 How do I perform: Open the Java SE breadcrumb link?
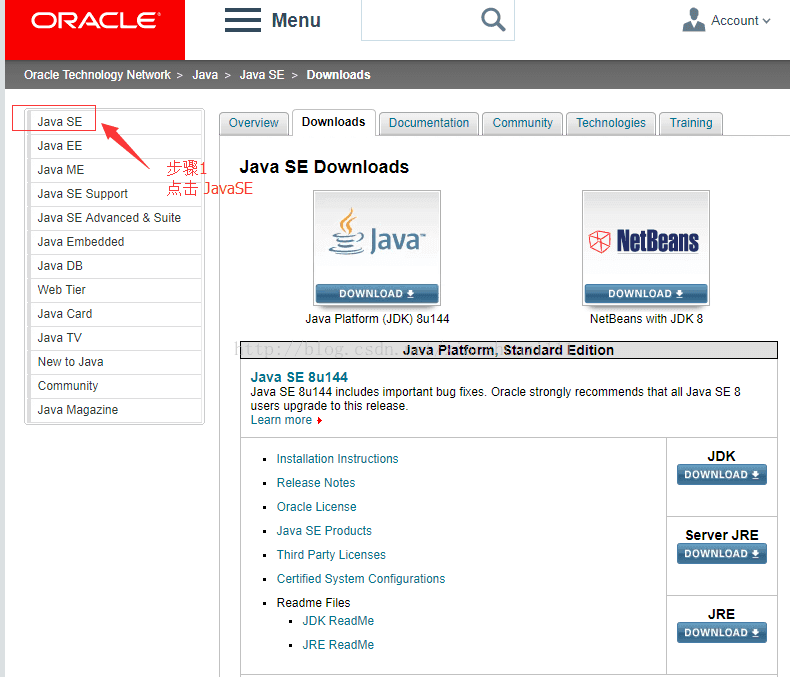pos(262,75)
